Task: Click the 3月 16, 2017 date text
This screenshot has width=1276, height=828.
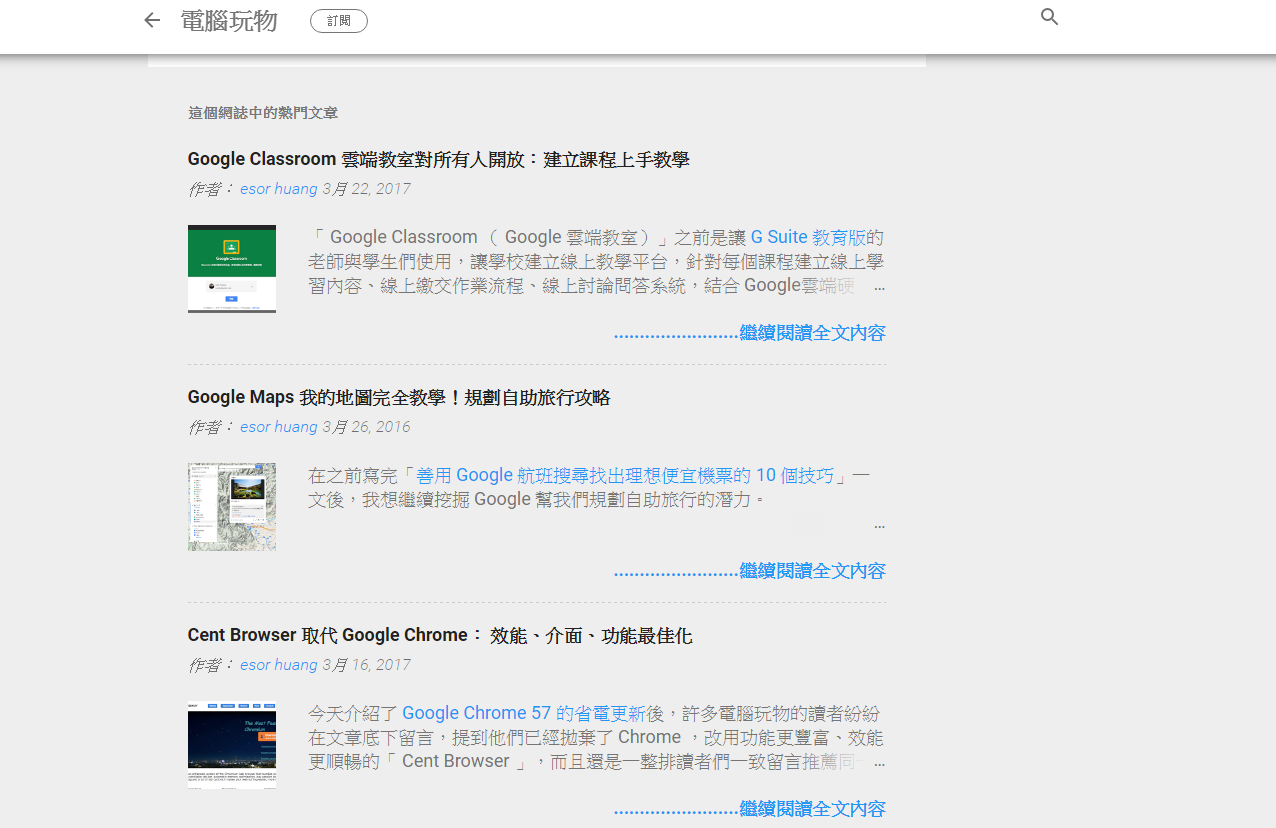Action: (x=366, y=665)
